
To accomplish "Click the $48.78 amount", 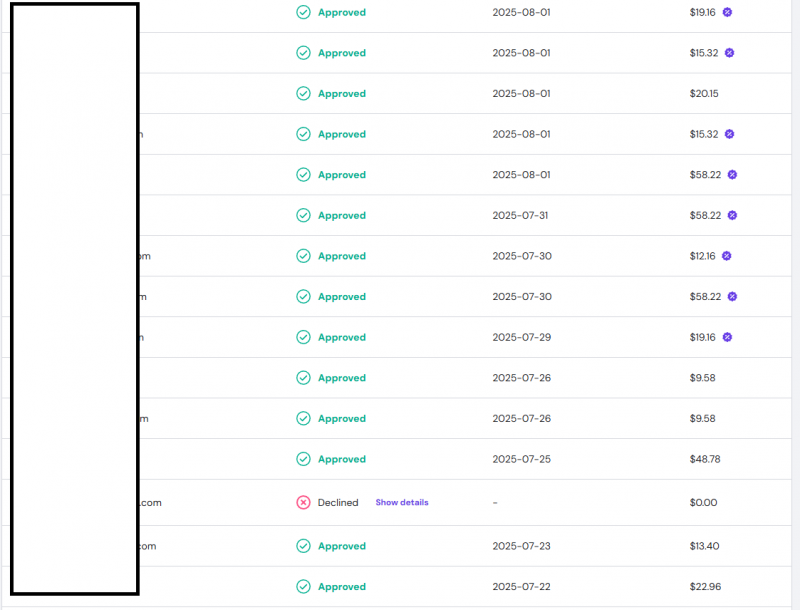I will pyautogui.click(x=704, y=459).
